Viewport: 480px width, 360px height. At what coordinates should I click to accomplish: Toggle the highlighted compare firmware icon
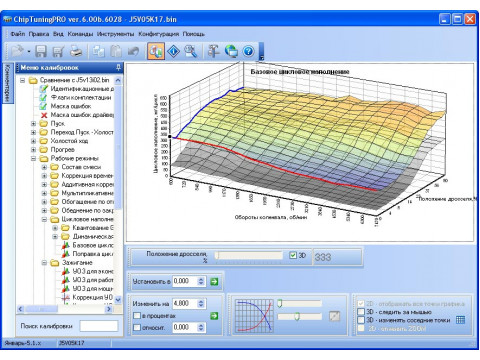click(x=156, y=51)
